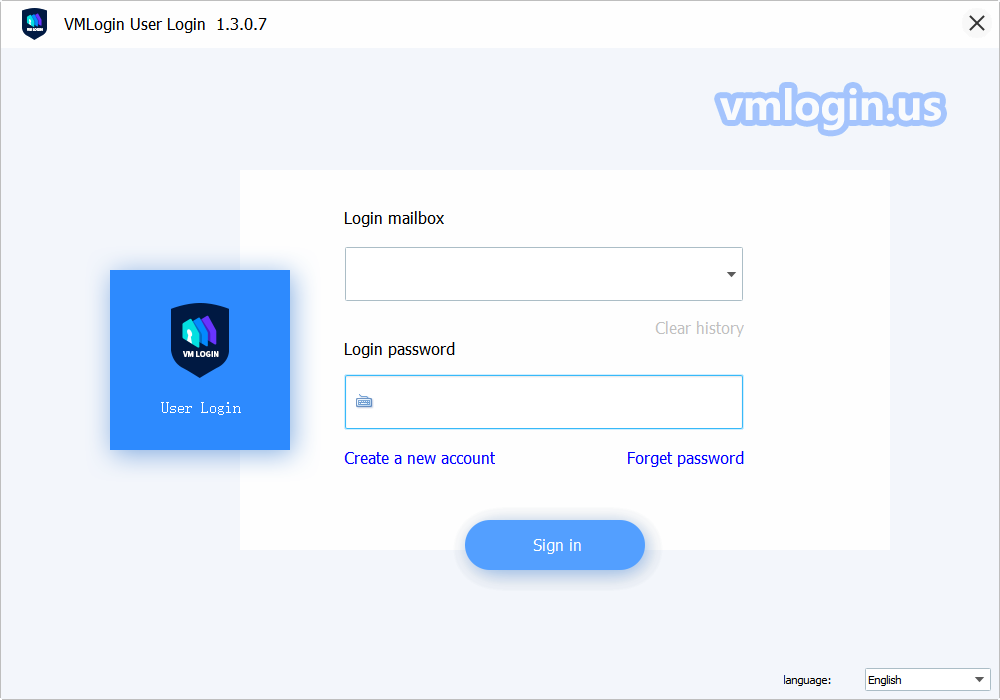Expand the Login mailbox dropdown arrow
This screenshot has width=1000, height=700.
[731, 274]
